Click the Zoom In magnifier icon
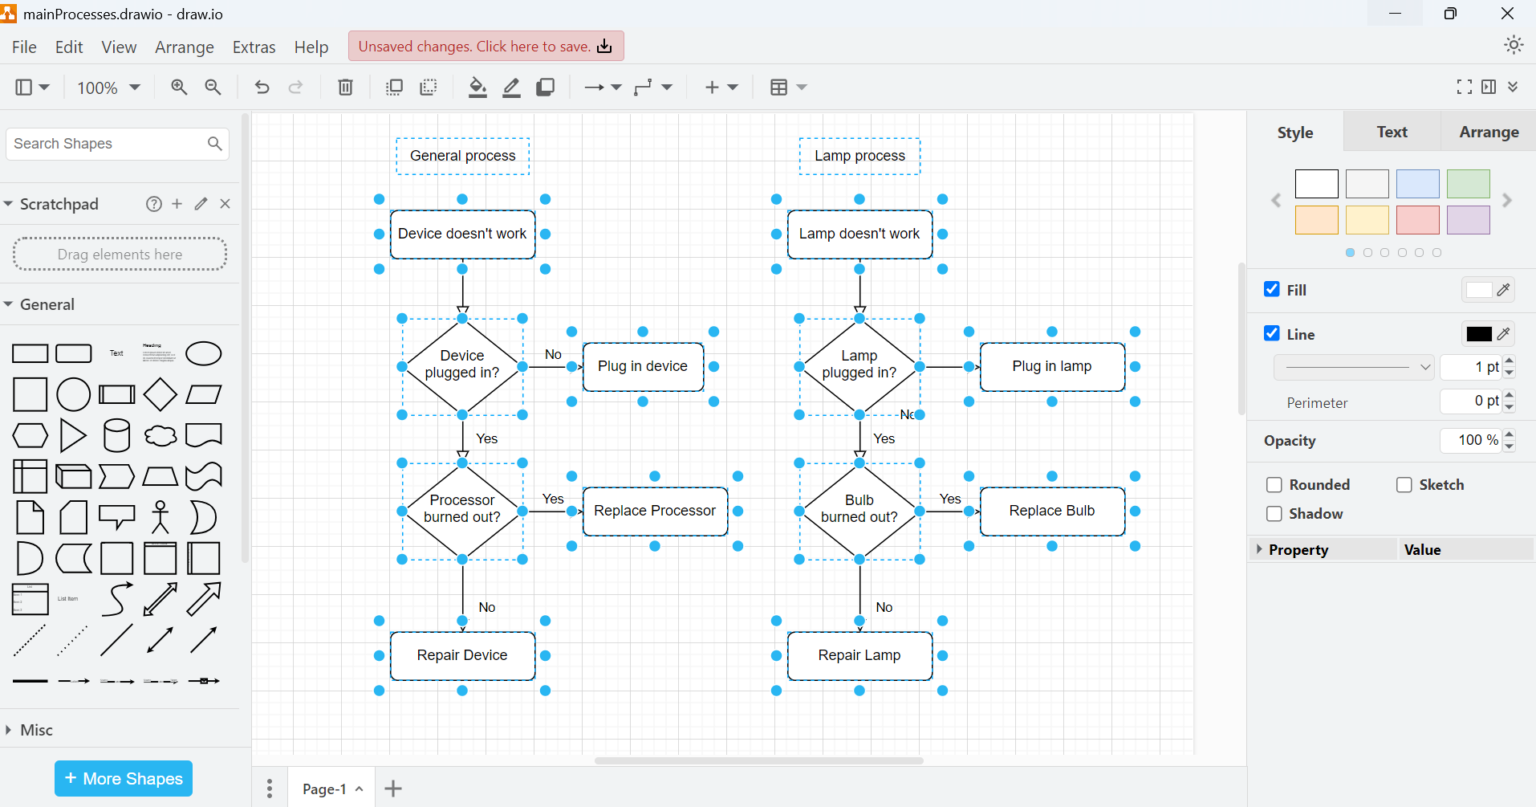 pyautogui.click(x=179, y=87)
